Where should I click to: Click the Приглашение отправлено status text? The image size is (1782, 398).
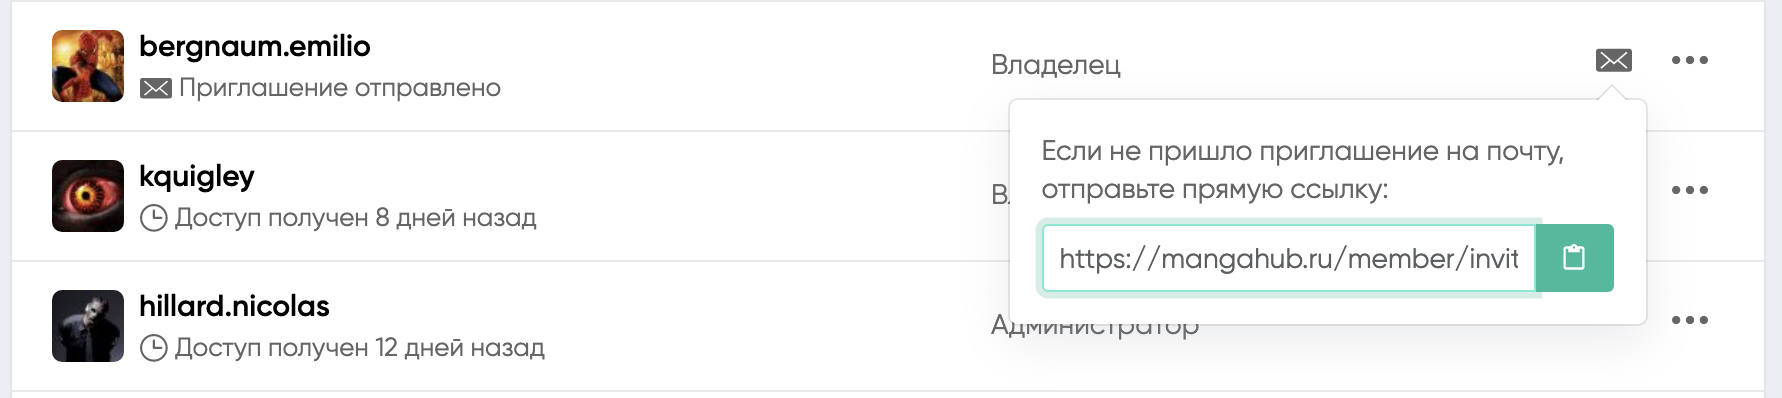pos(340,88)
